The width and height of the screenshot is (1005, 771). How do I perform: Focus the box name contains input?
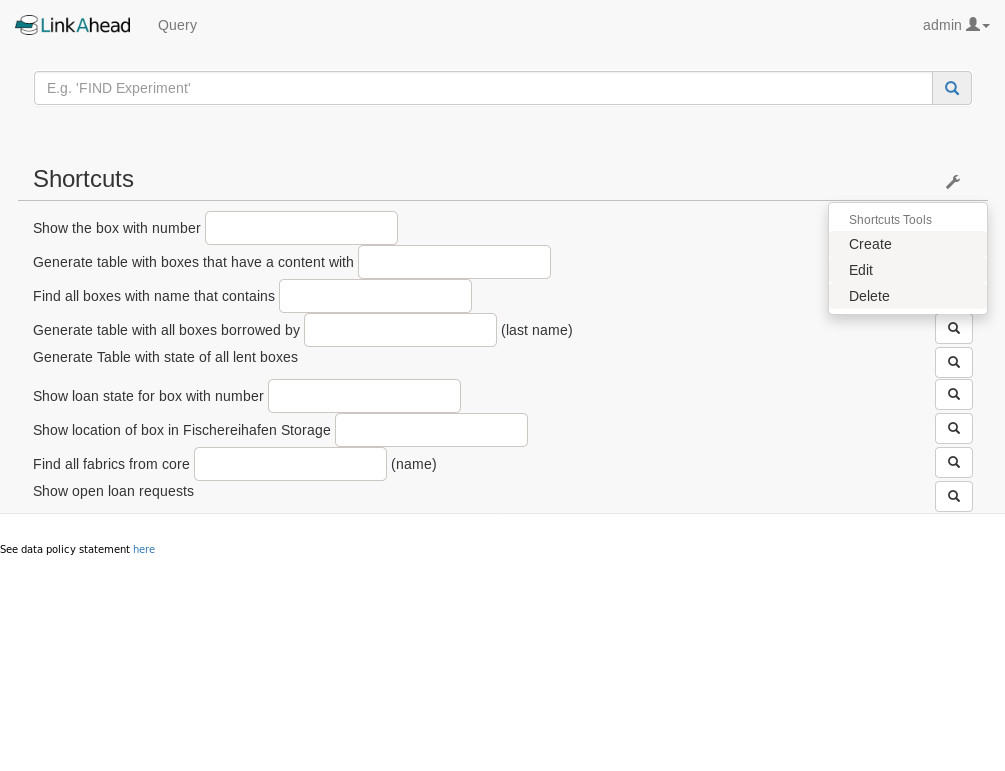tap(376, 295)
